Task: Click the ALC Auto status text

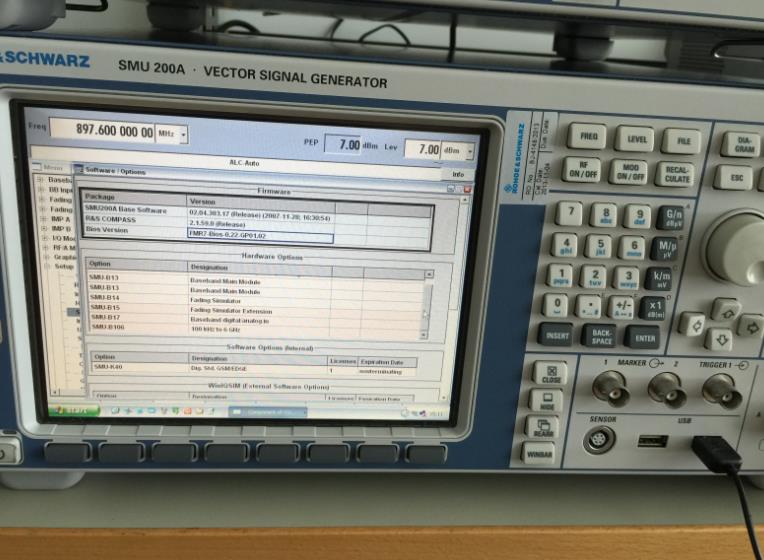Action: (244, 163)
